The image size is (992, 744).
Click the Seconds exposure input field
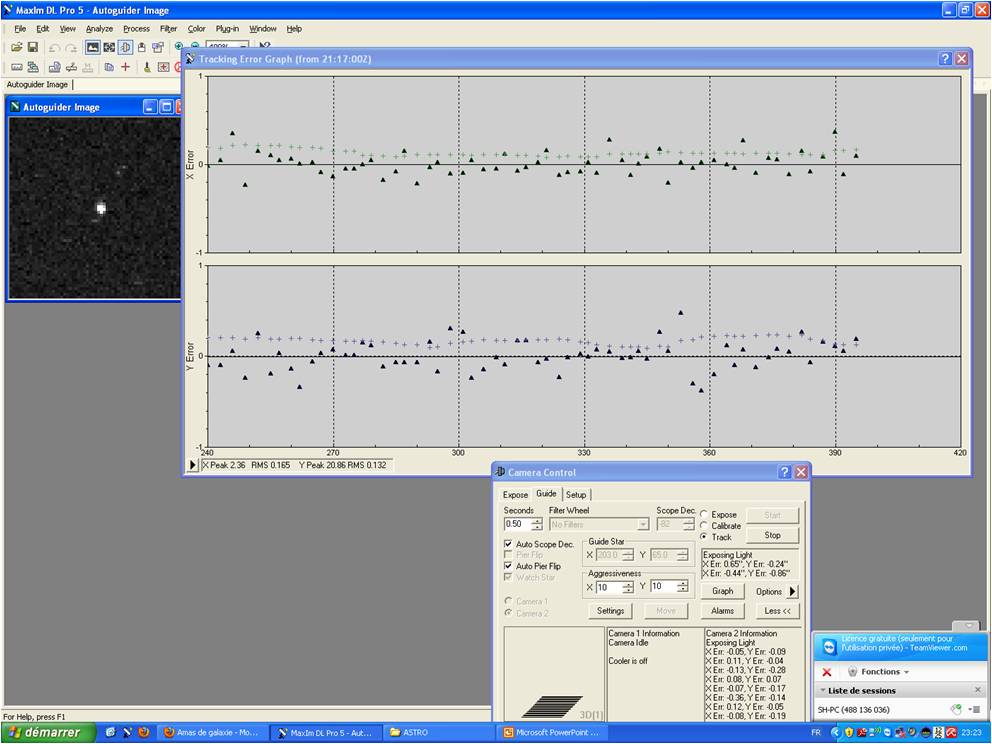coord(517,524)
